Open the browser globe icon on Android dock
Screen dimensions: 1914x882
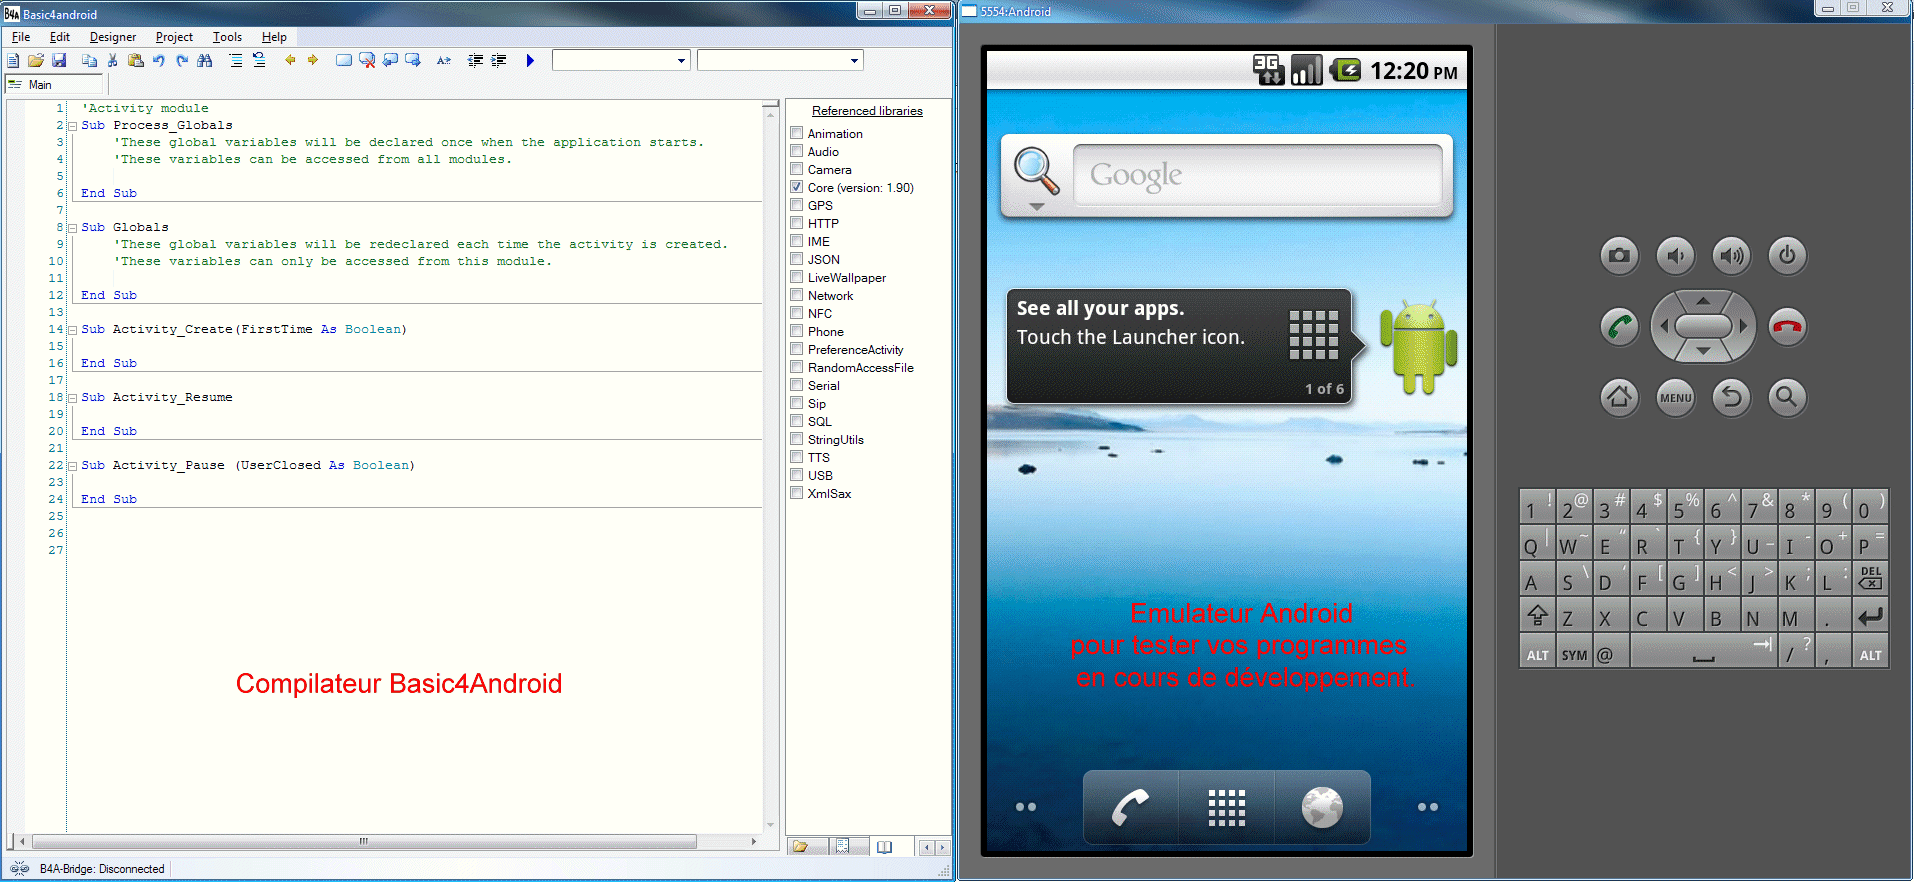click(1322, 807)
